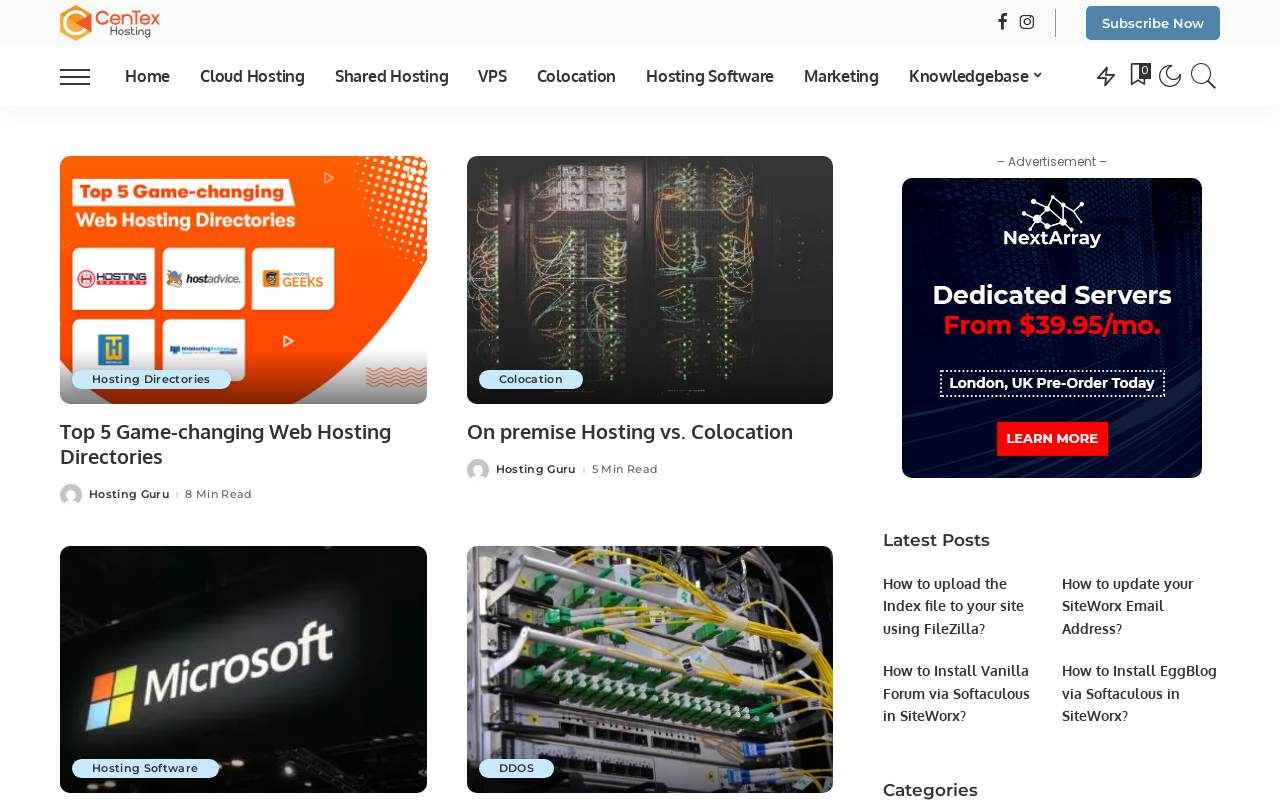Click the NextArray Dedicated Servers ad banner
The height and width of the screenshot is (800, 1280).
(1052, 328)
